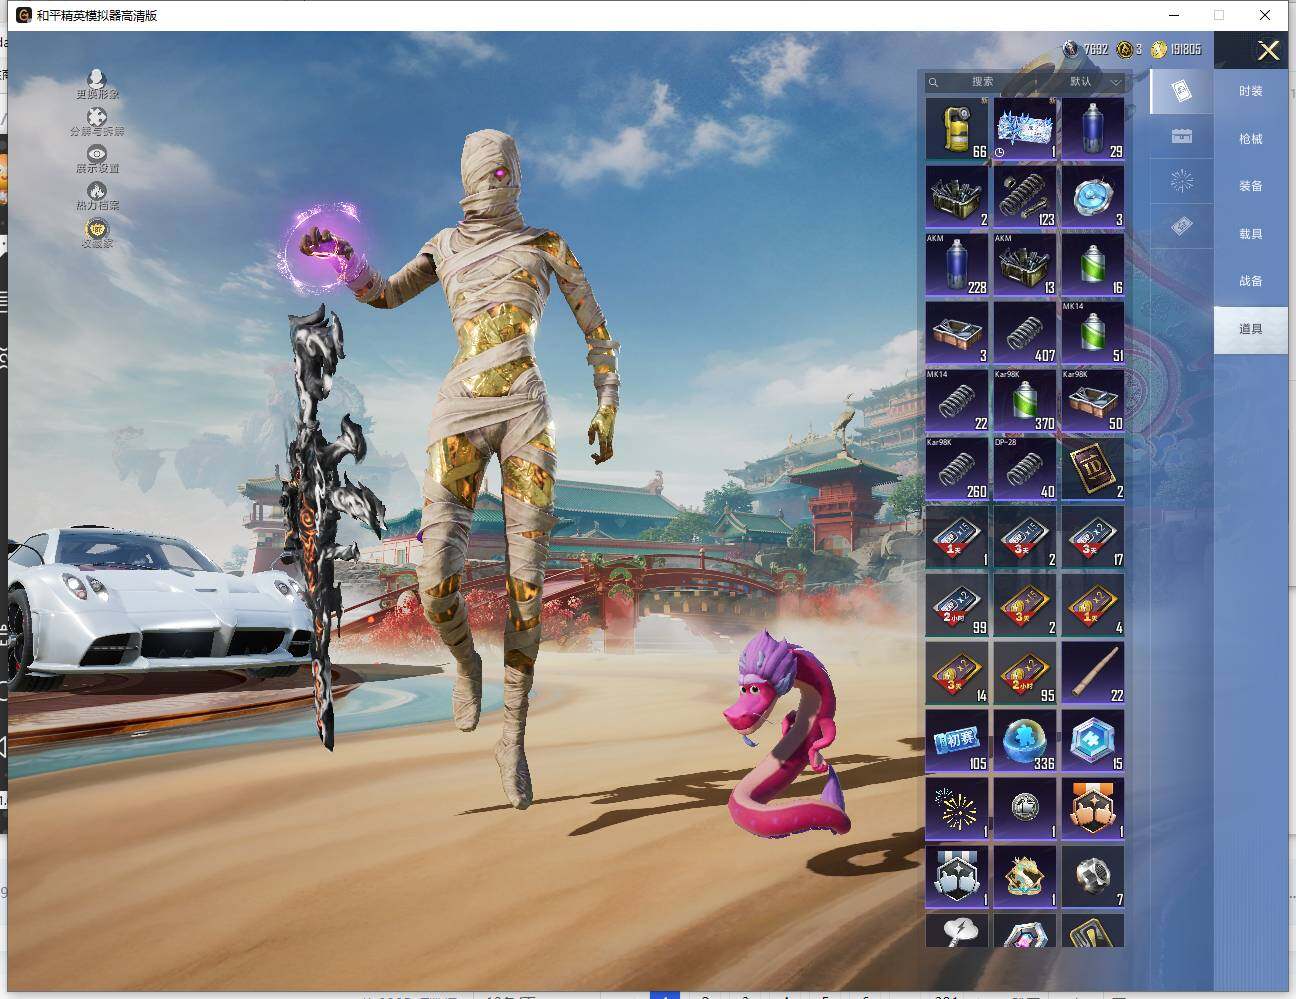Click the 7692 currency balance
This screenshot has height=999, width=1296.
[1086, 49]
